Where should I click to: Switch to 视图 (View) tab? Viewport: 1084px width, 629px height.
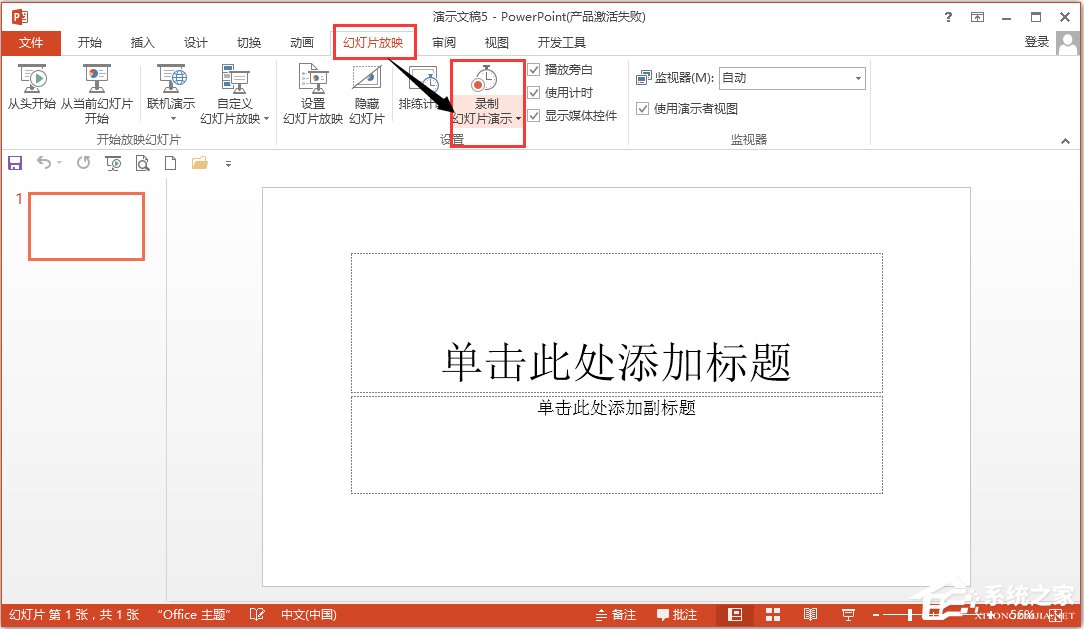coord(496,43)
